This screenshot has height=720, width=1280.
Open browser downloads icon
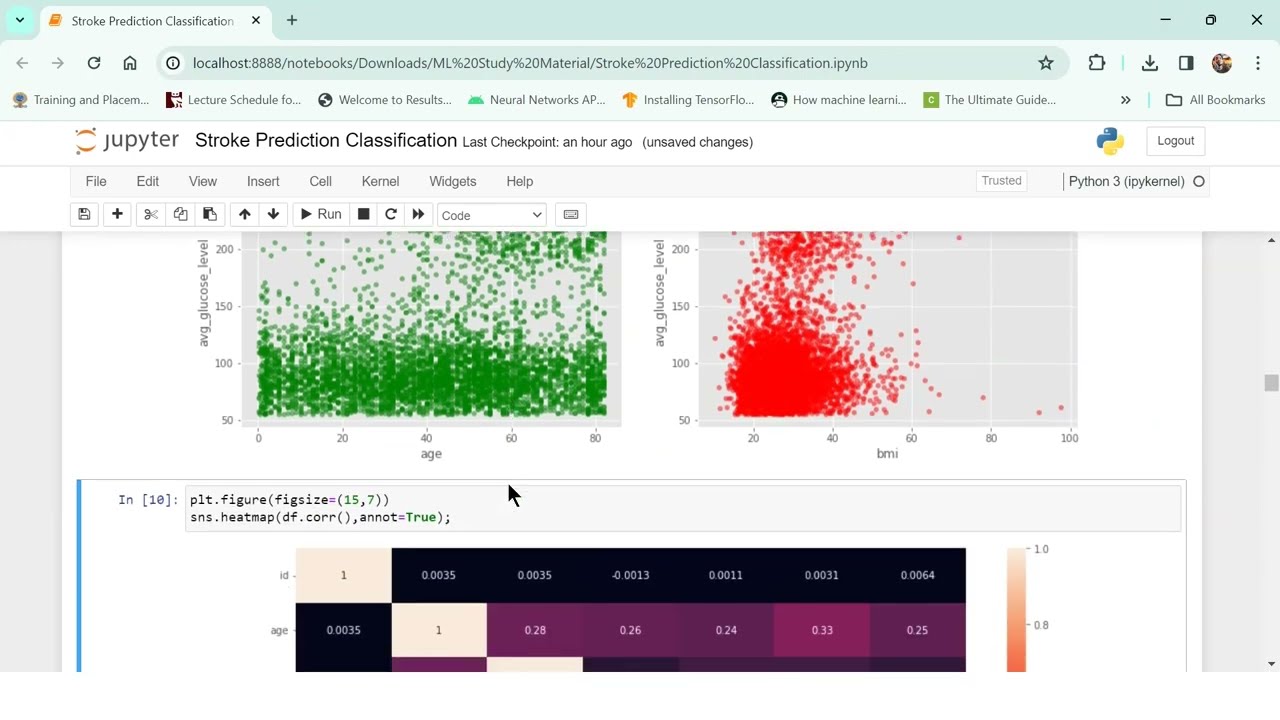1150,63
